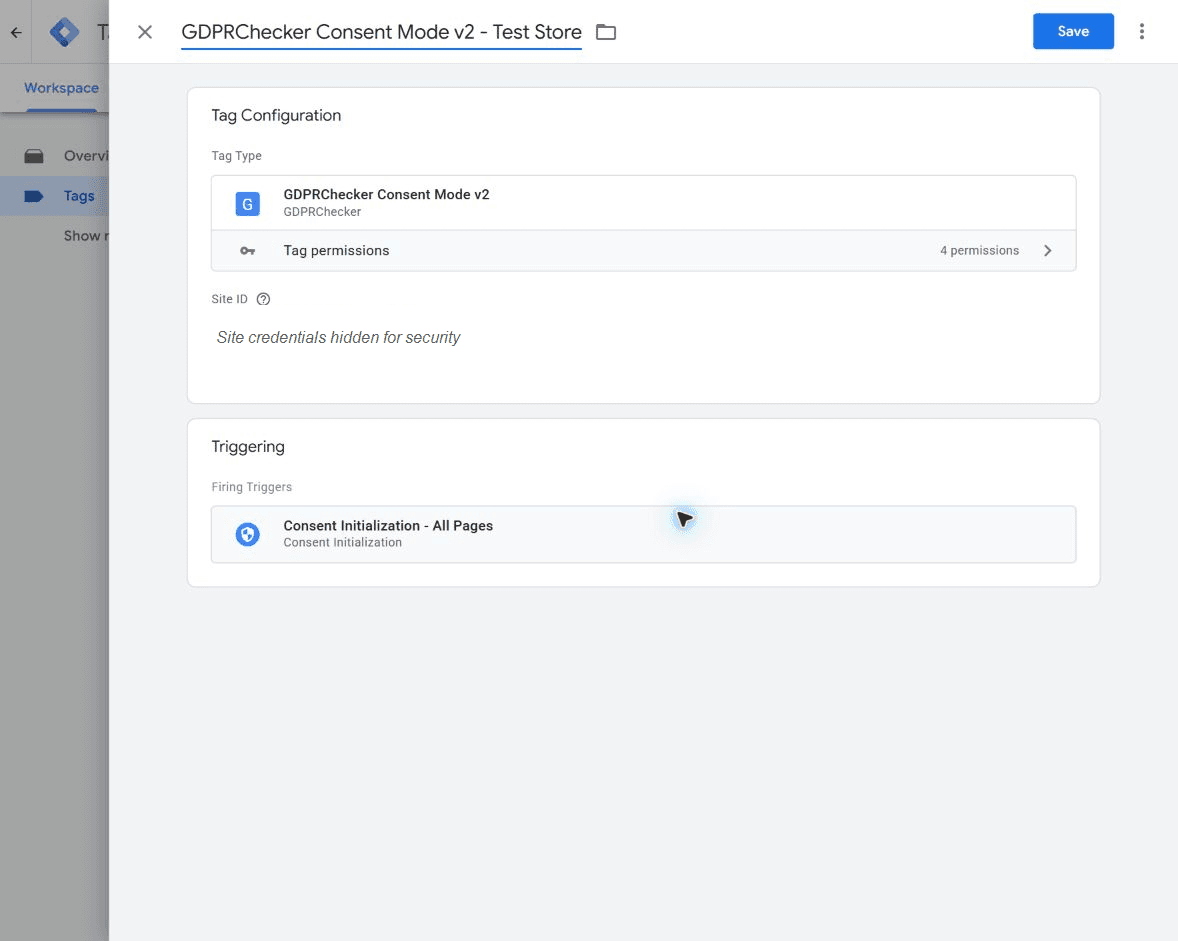Switch to Workspace tab in background
The image size is (1178, 941).
click(x=61, y=88)
